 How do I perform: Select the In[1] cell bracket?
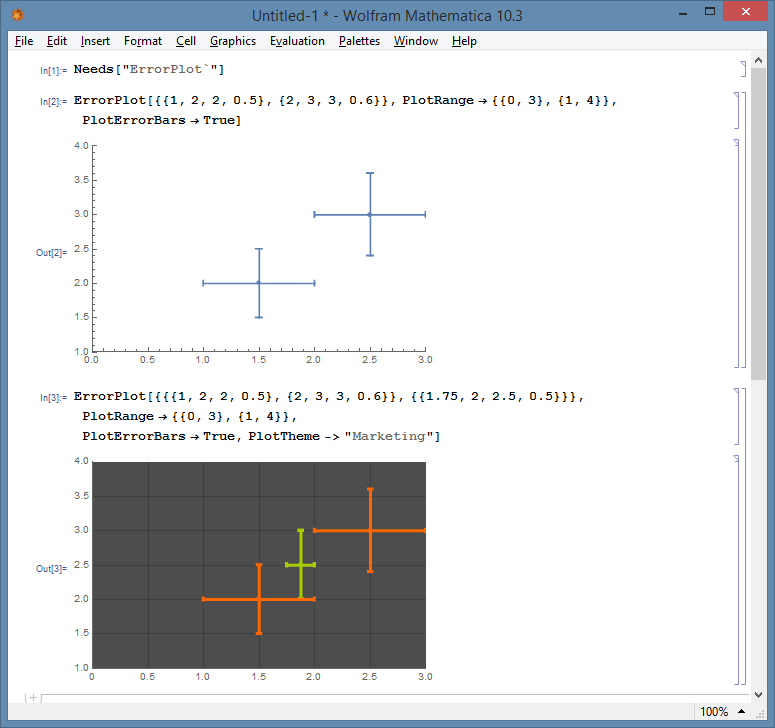coord(743,69)
